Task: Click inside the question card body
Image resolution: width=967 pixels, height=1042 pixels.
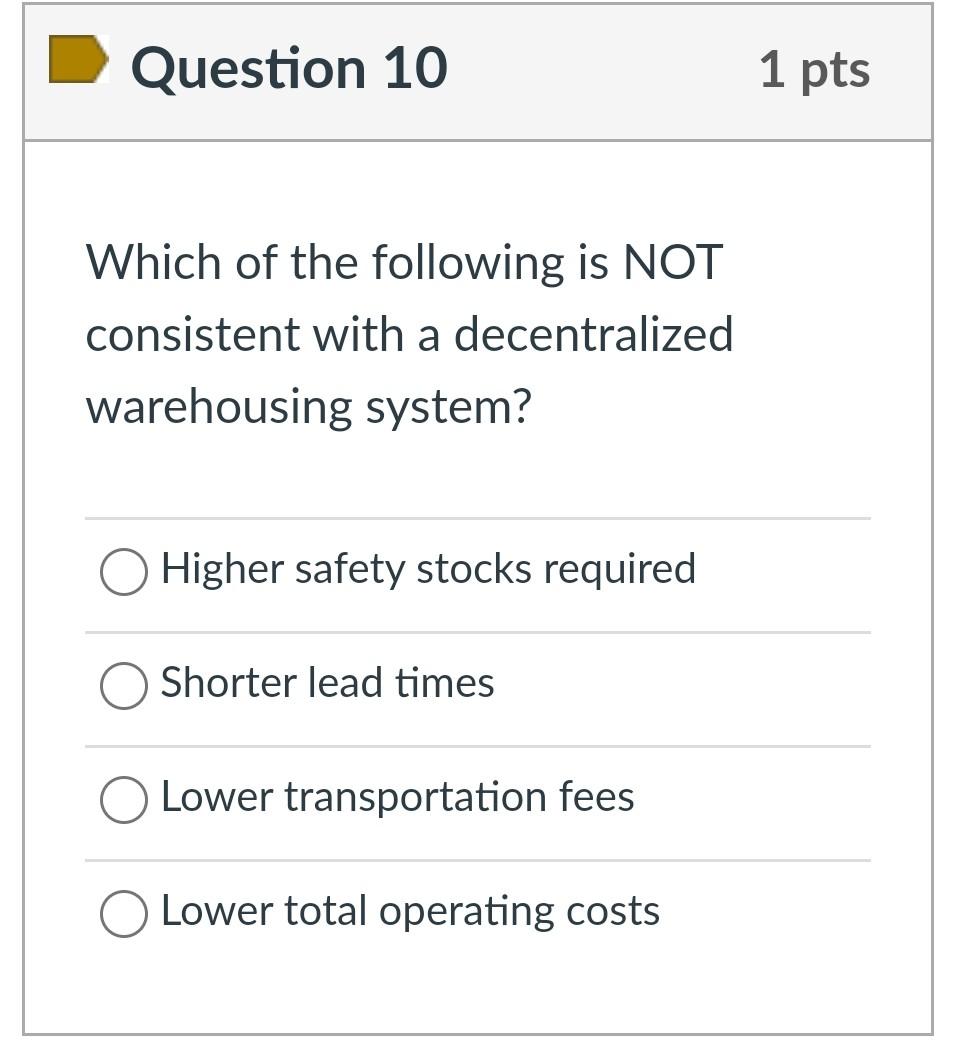Action: coord(480,470)
